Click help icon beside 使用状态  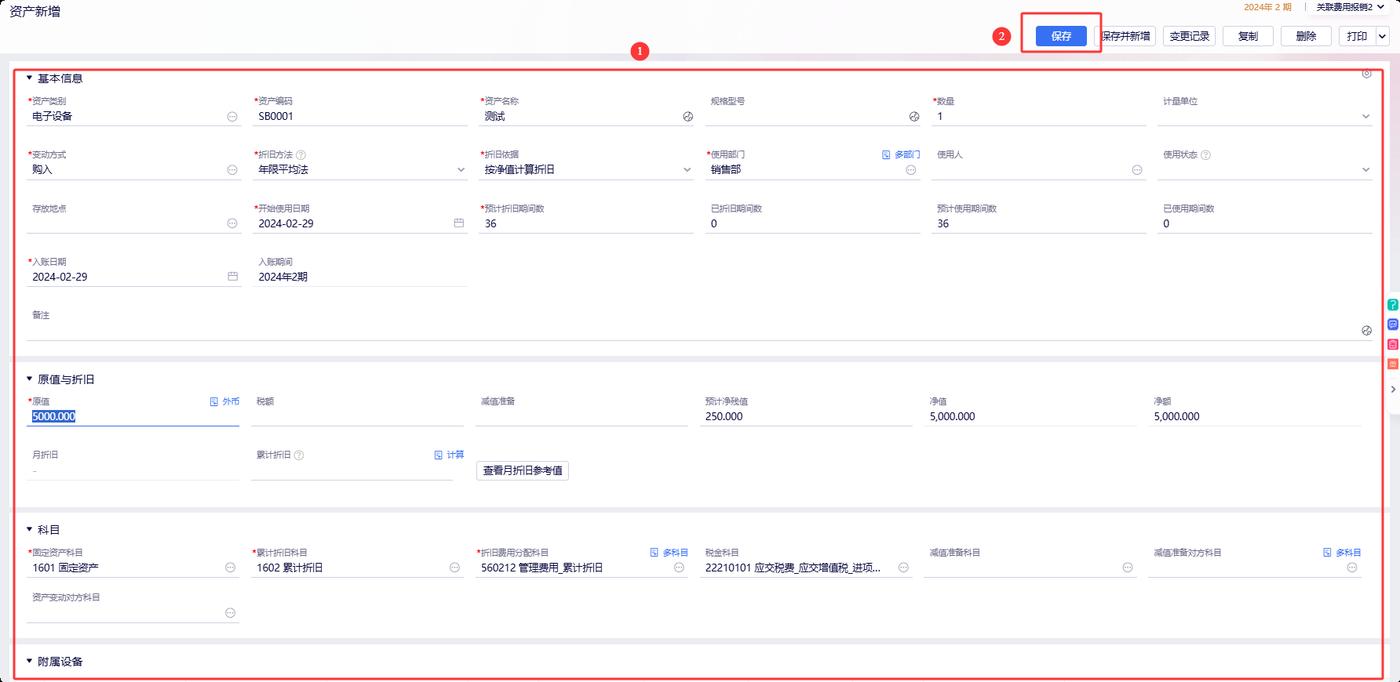[1205, 155]
